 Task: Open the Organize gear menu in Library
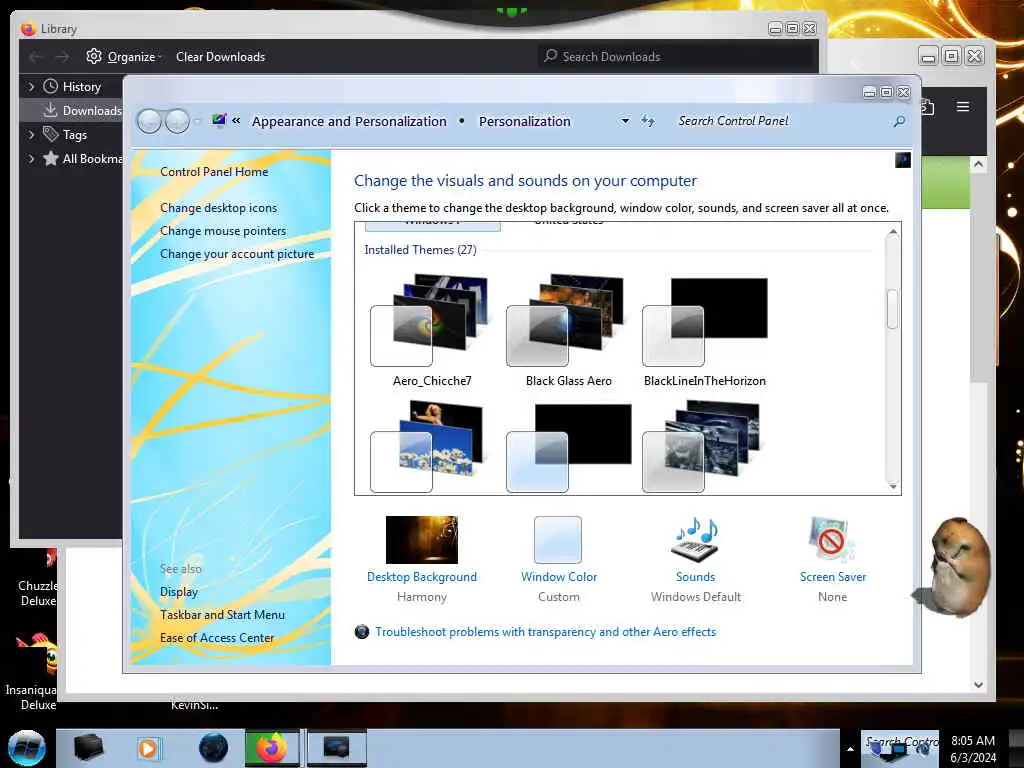pyautogui.click(x=123, y=57)
